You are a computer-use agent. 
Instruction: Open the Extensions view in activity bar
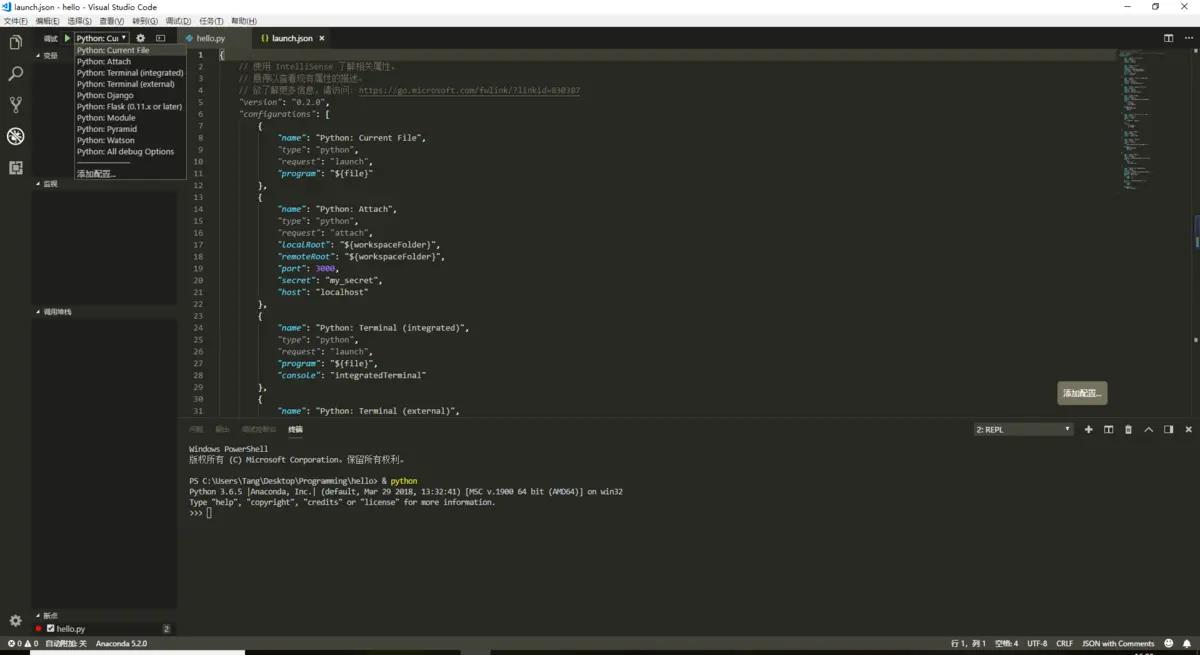tap(15, 168)
